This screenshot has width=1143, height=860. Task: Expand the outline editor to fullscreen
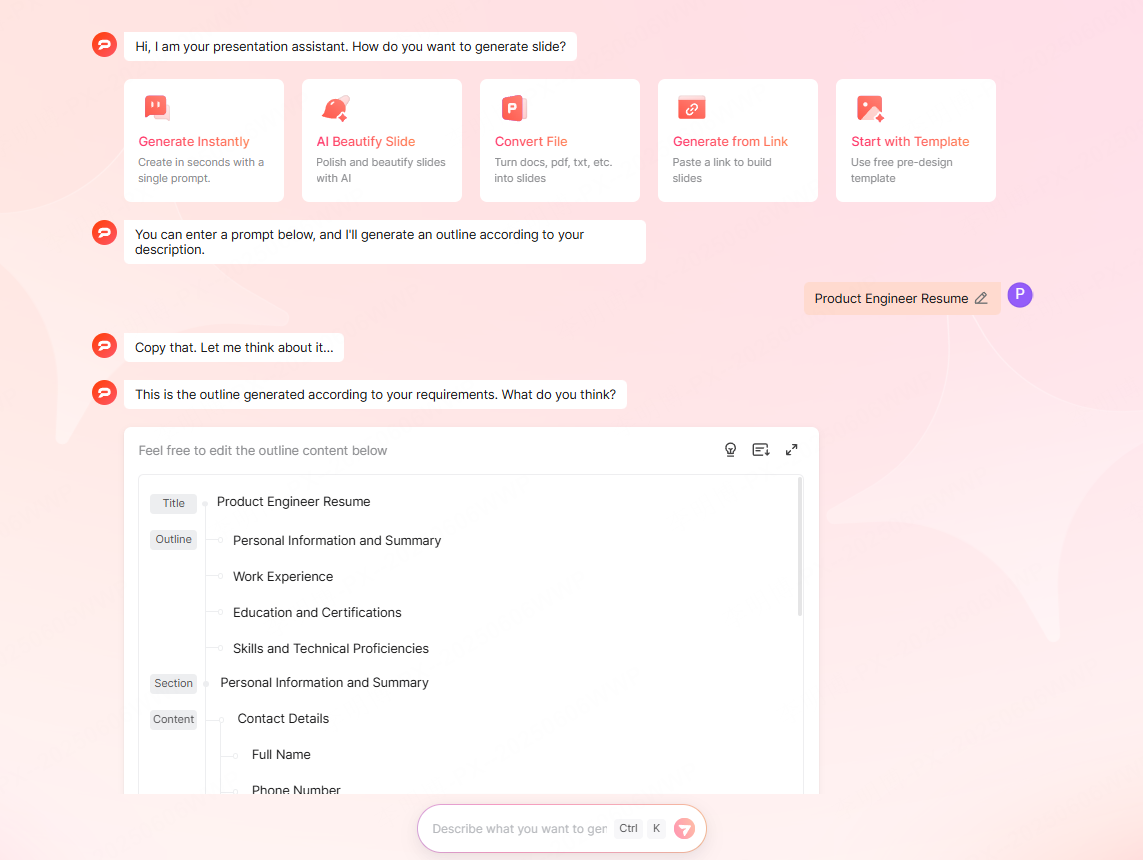(791, 449)
